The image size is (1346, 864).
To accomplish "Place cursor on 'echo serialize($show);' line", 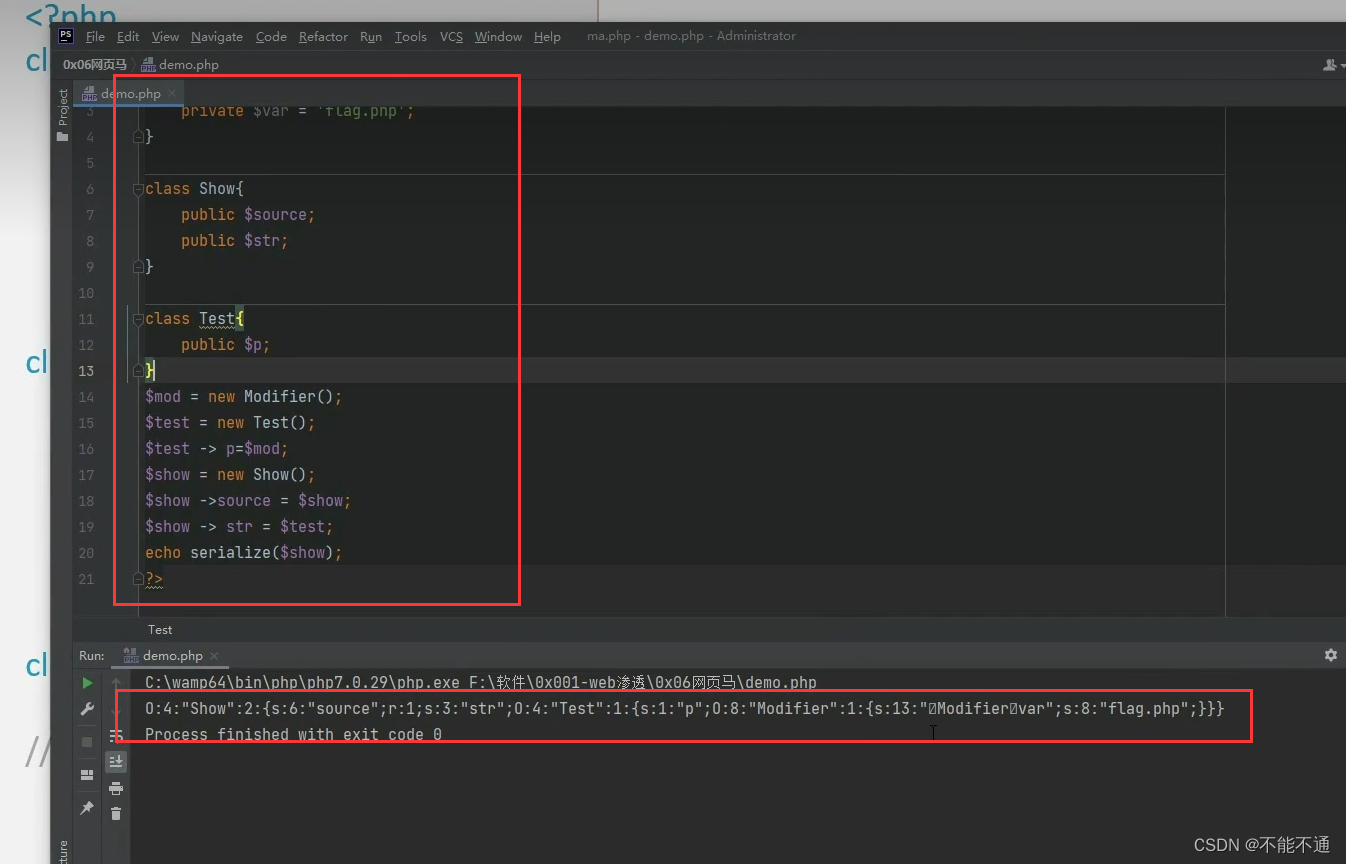I will coord(243,553).
